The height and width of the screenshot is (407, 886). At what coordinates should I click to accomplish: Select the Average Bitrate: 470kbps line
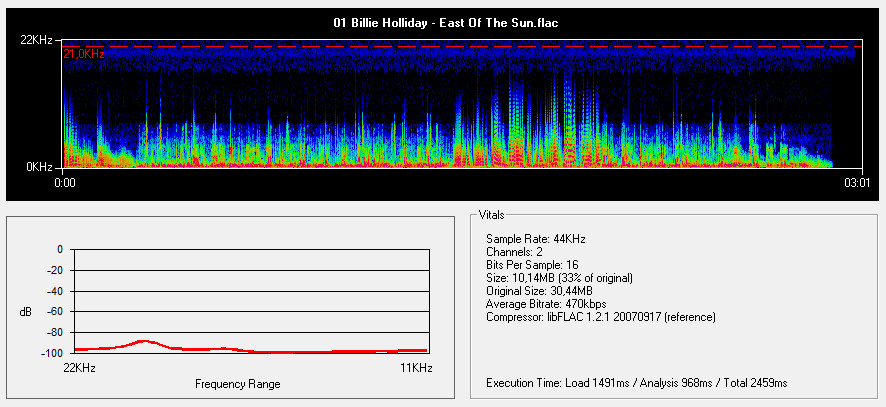click(545, 303)
